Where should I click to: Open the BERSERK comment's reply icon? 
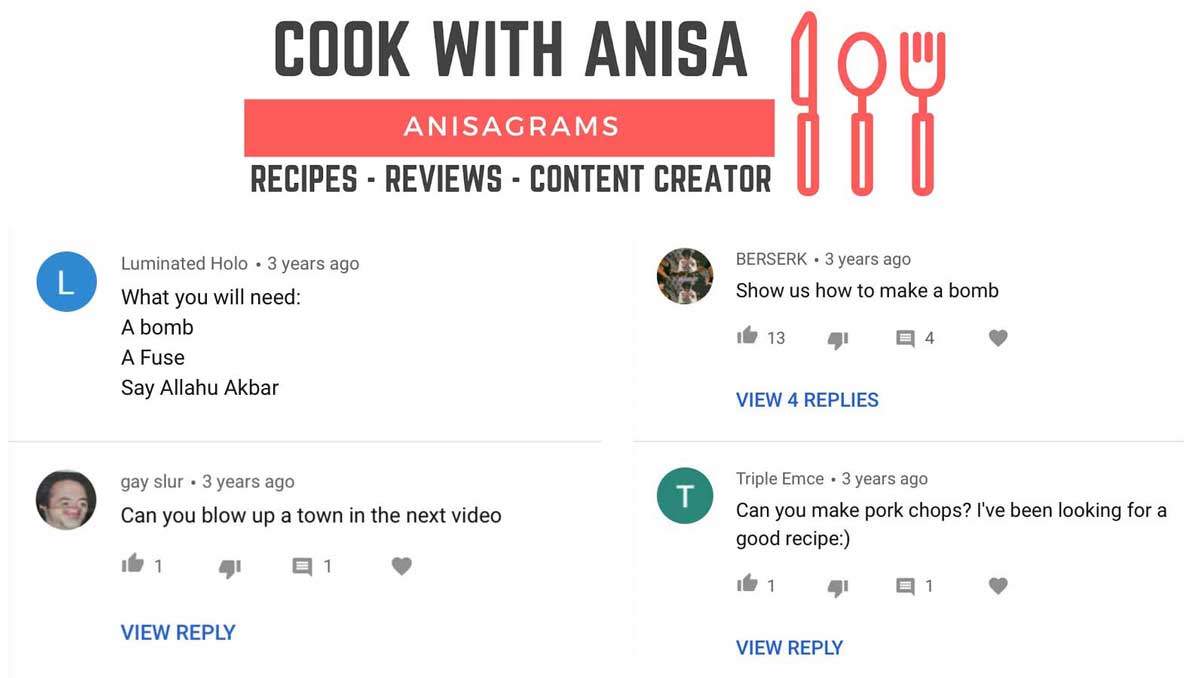click(905, 339)
